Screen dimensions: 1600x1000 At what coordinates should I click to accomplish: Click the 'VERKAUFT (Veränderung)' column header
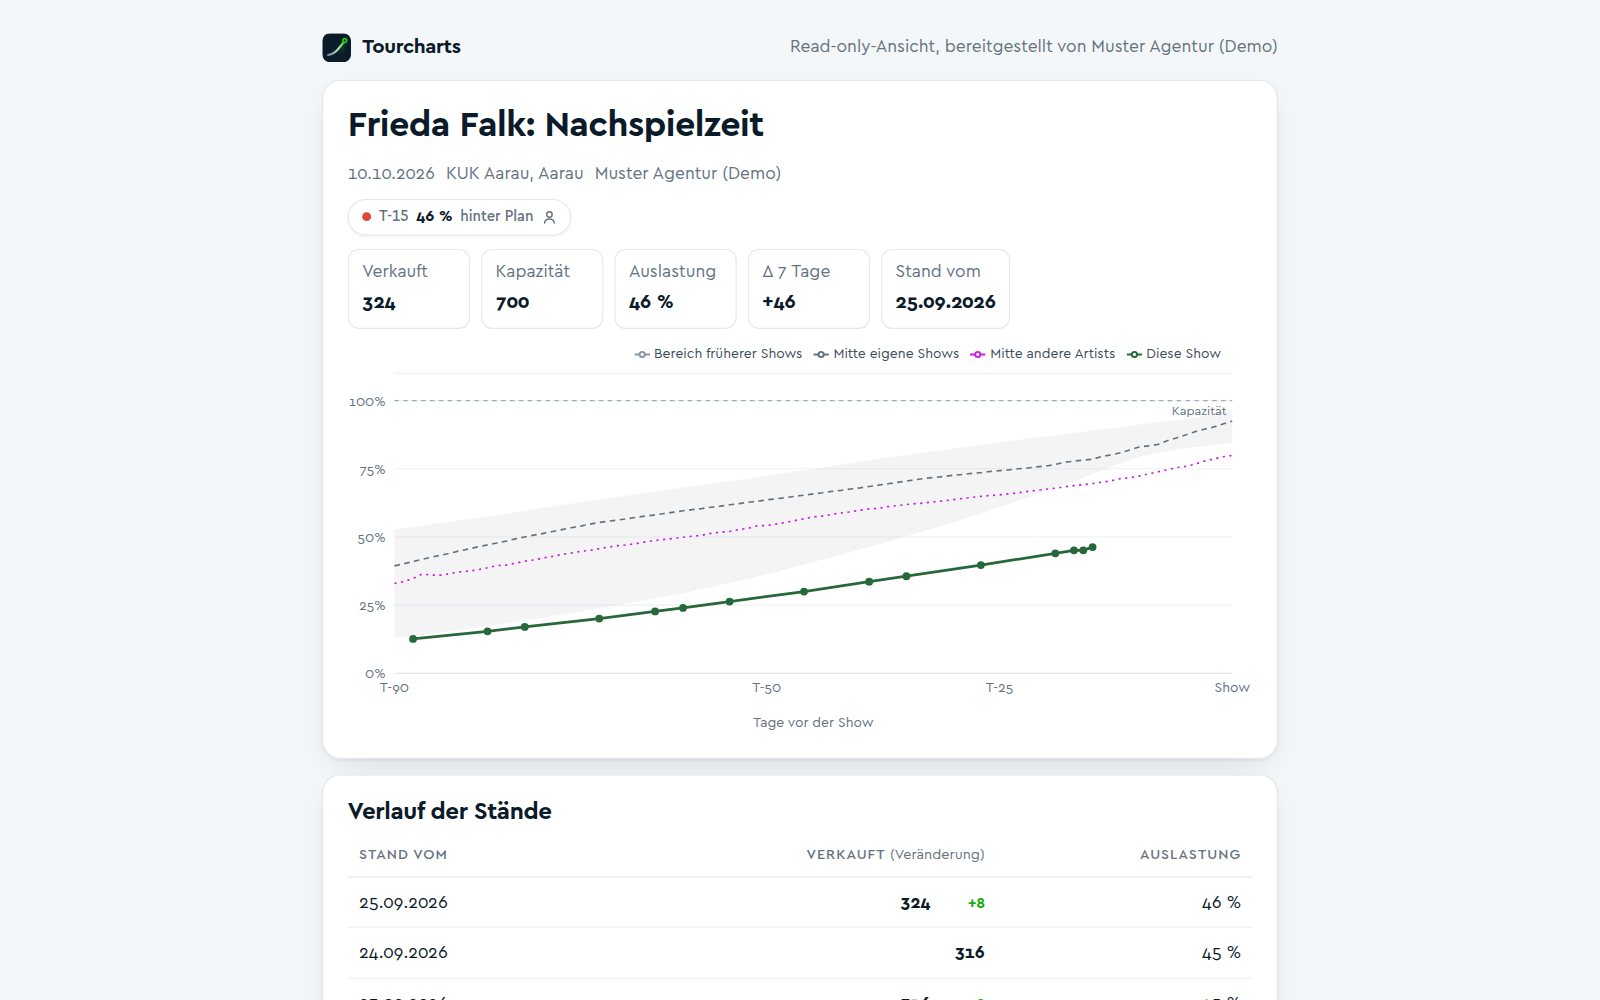(x=895, y=855)
